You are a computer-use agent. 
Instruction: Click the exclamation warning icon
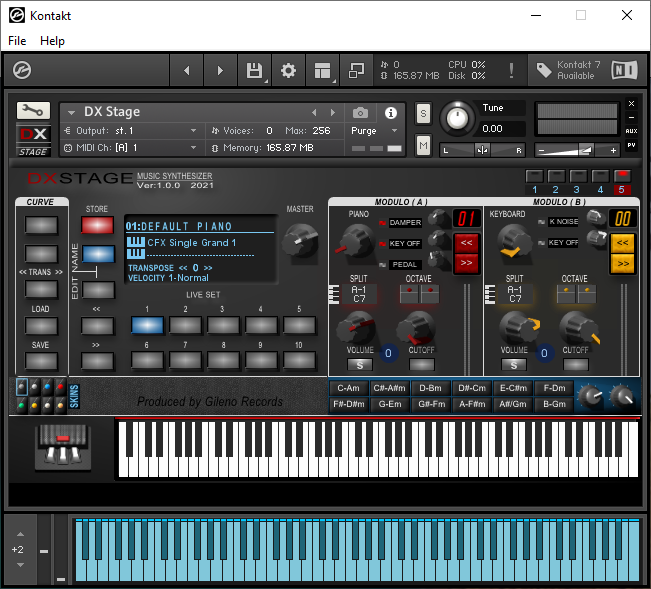coord(511,71)
